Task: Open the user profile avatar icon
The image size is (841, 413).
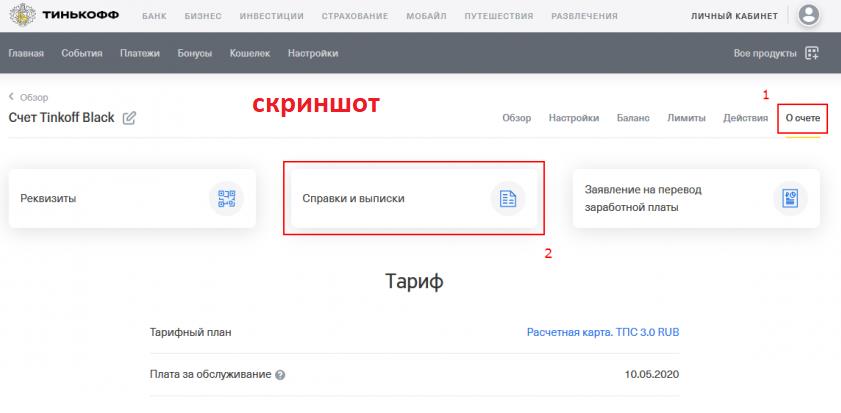Action: tap(809, 15)
